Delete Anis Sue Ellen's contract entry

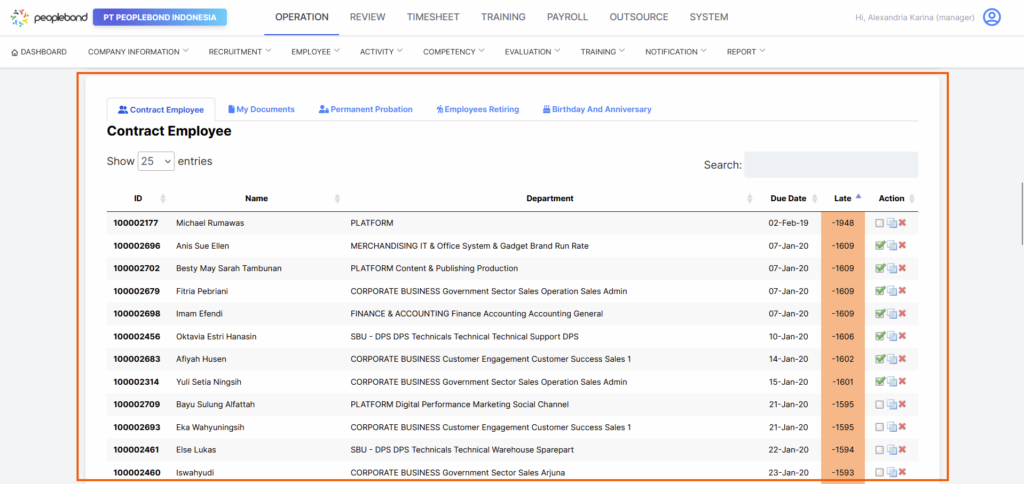click(902, 246)
